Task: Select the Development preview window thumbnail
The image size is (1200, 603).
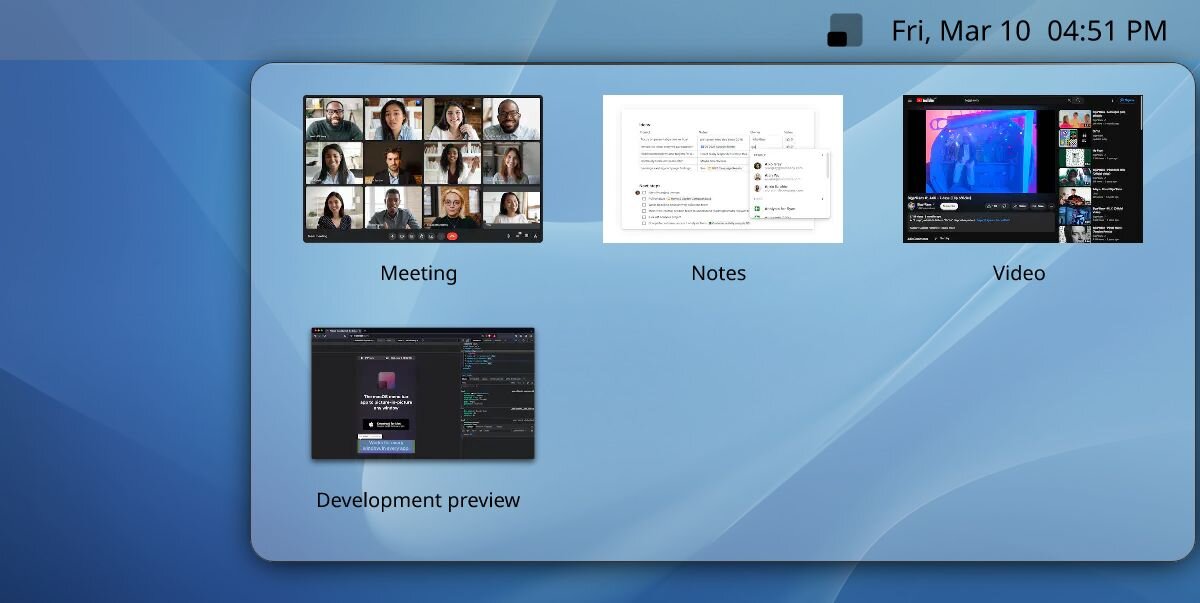Action: (x=423, y=393)
